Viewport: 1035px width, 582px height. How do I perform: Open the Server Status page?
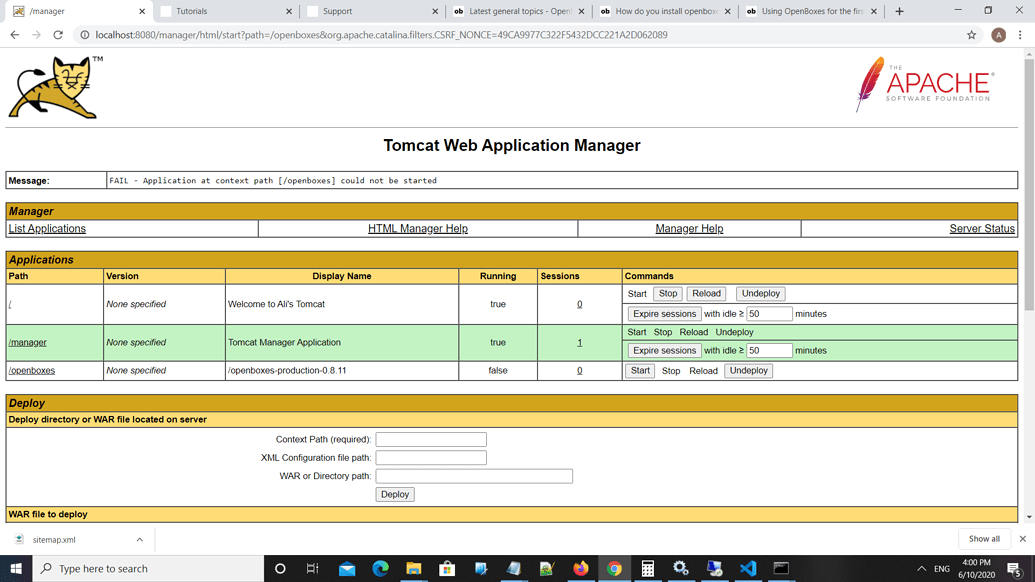982,228
